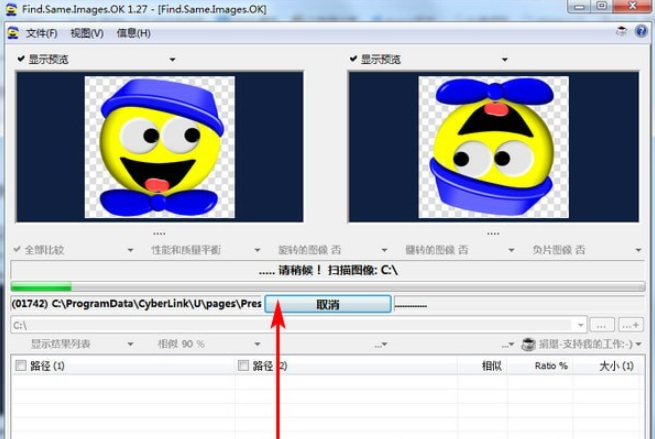Expand the right preview dropdown arrow

505,60
